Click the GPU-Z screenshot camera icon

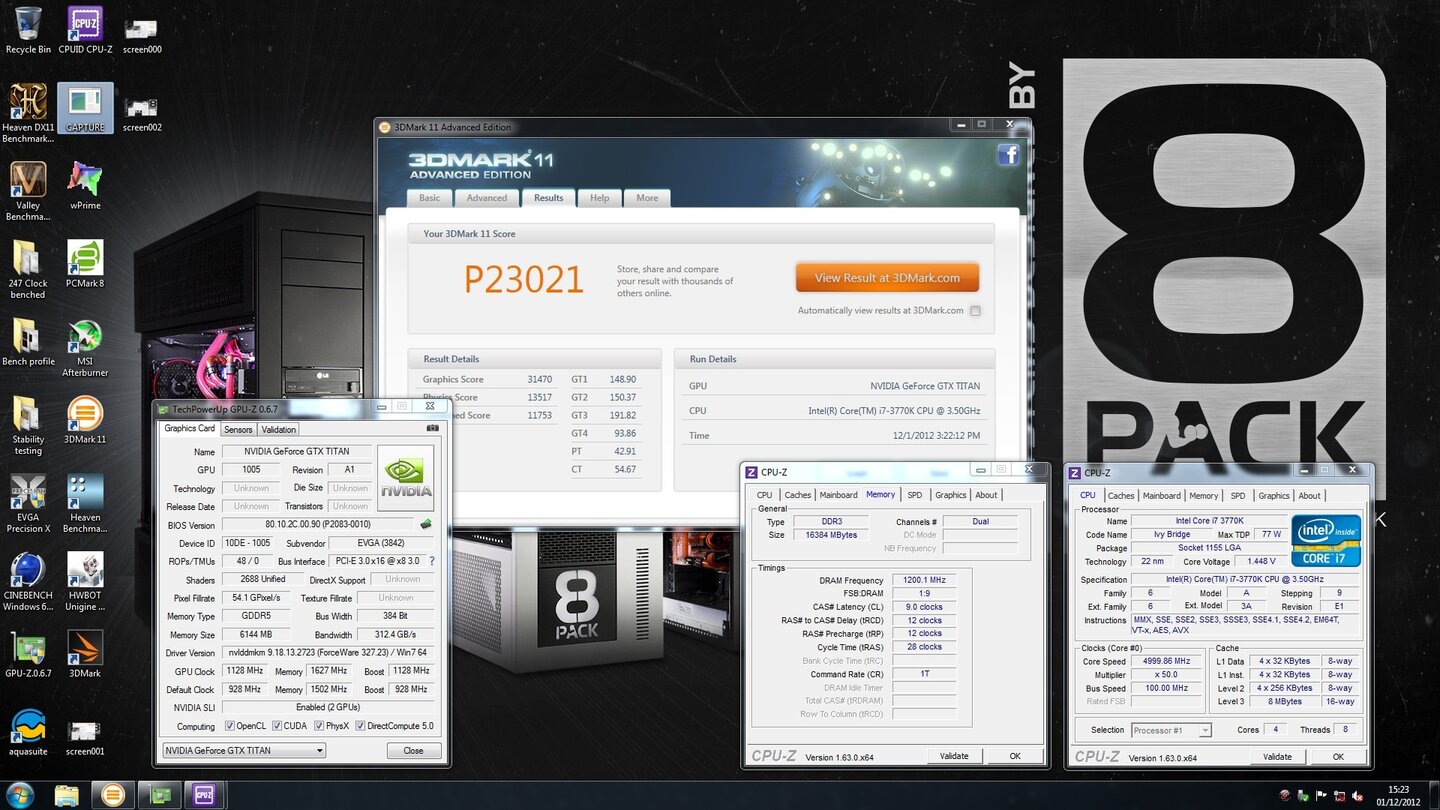[432, 428]
